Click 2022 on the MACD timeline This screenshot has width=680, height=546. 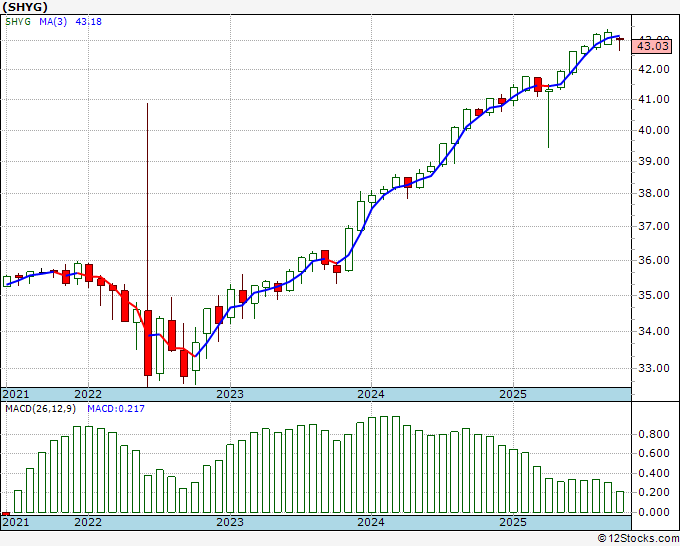[88, 522]
